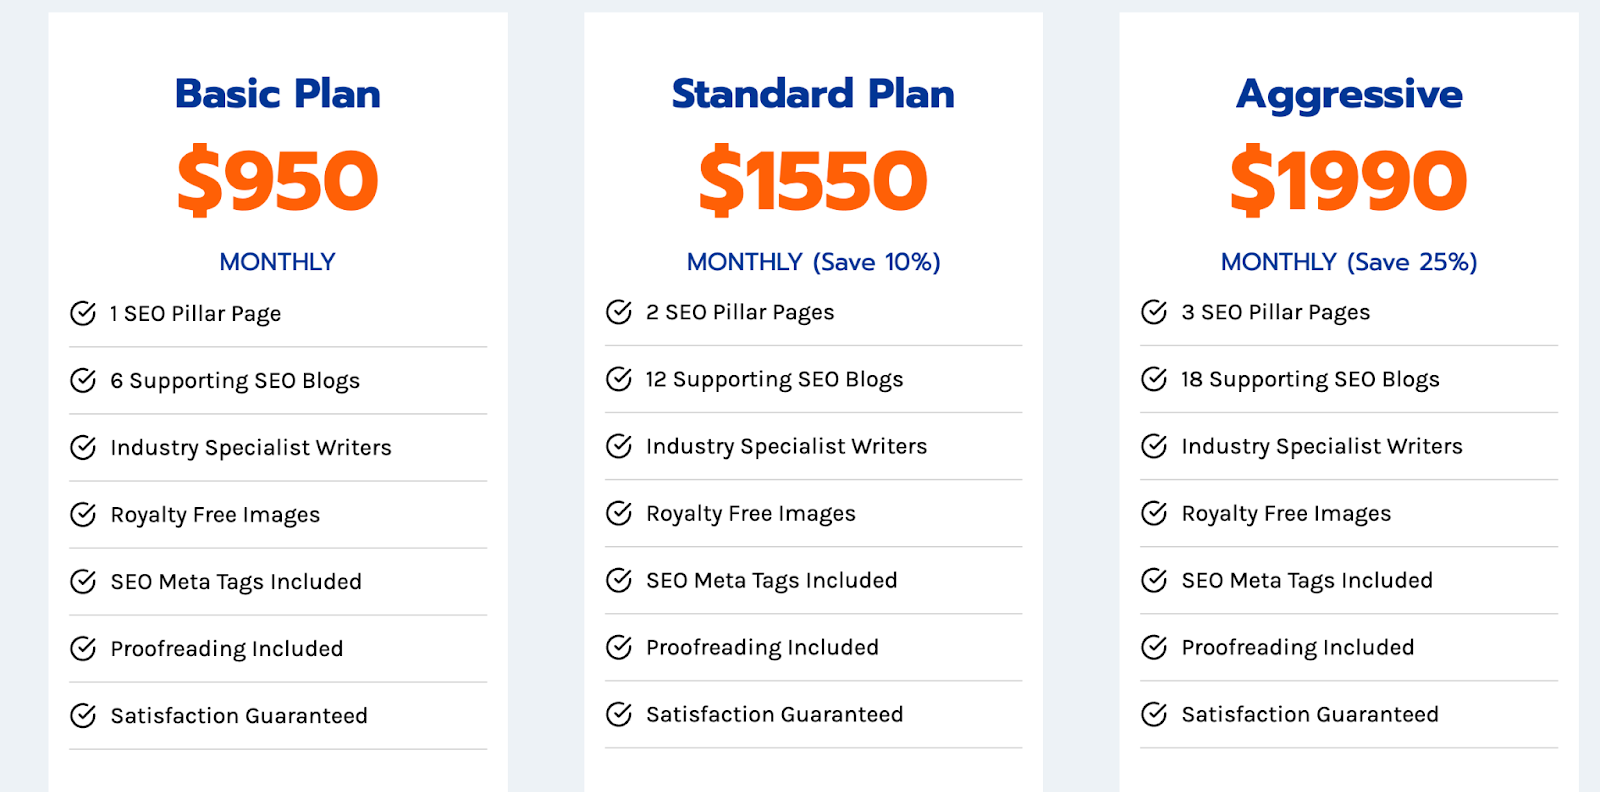
Task: Click Aggressive plan's Satisfaction Guaranteed checkmark
Action: (1154, 714)
